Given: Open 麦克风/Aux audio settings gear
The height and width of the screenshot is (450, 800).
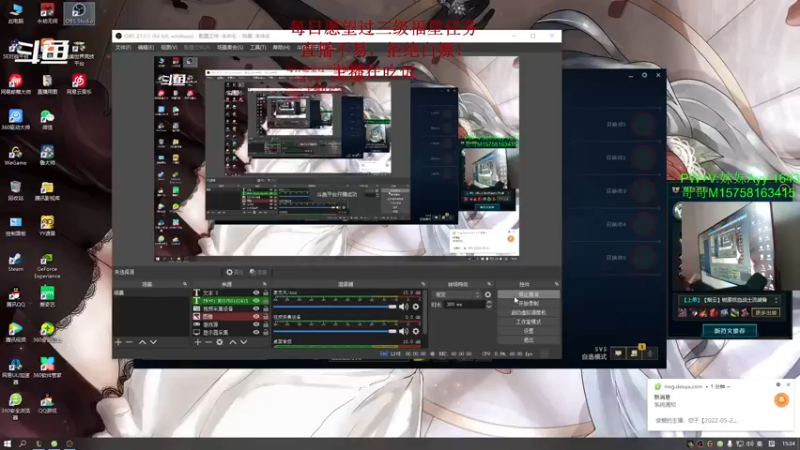Looking at the screenshot, I should (416, 307).
